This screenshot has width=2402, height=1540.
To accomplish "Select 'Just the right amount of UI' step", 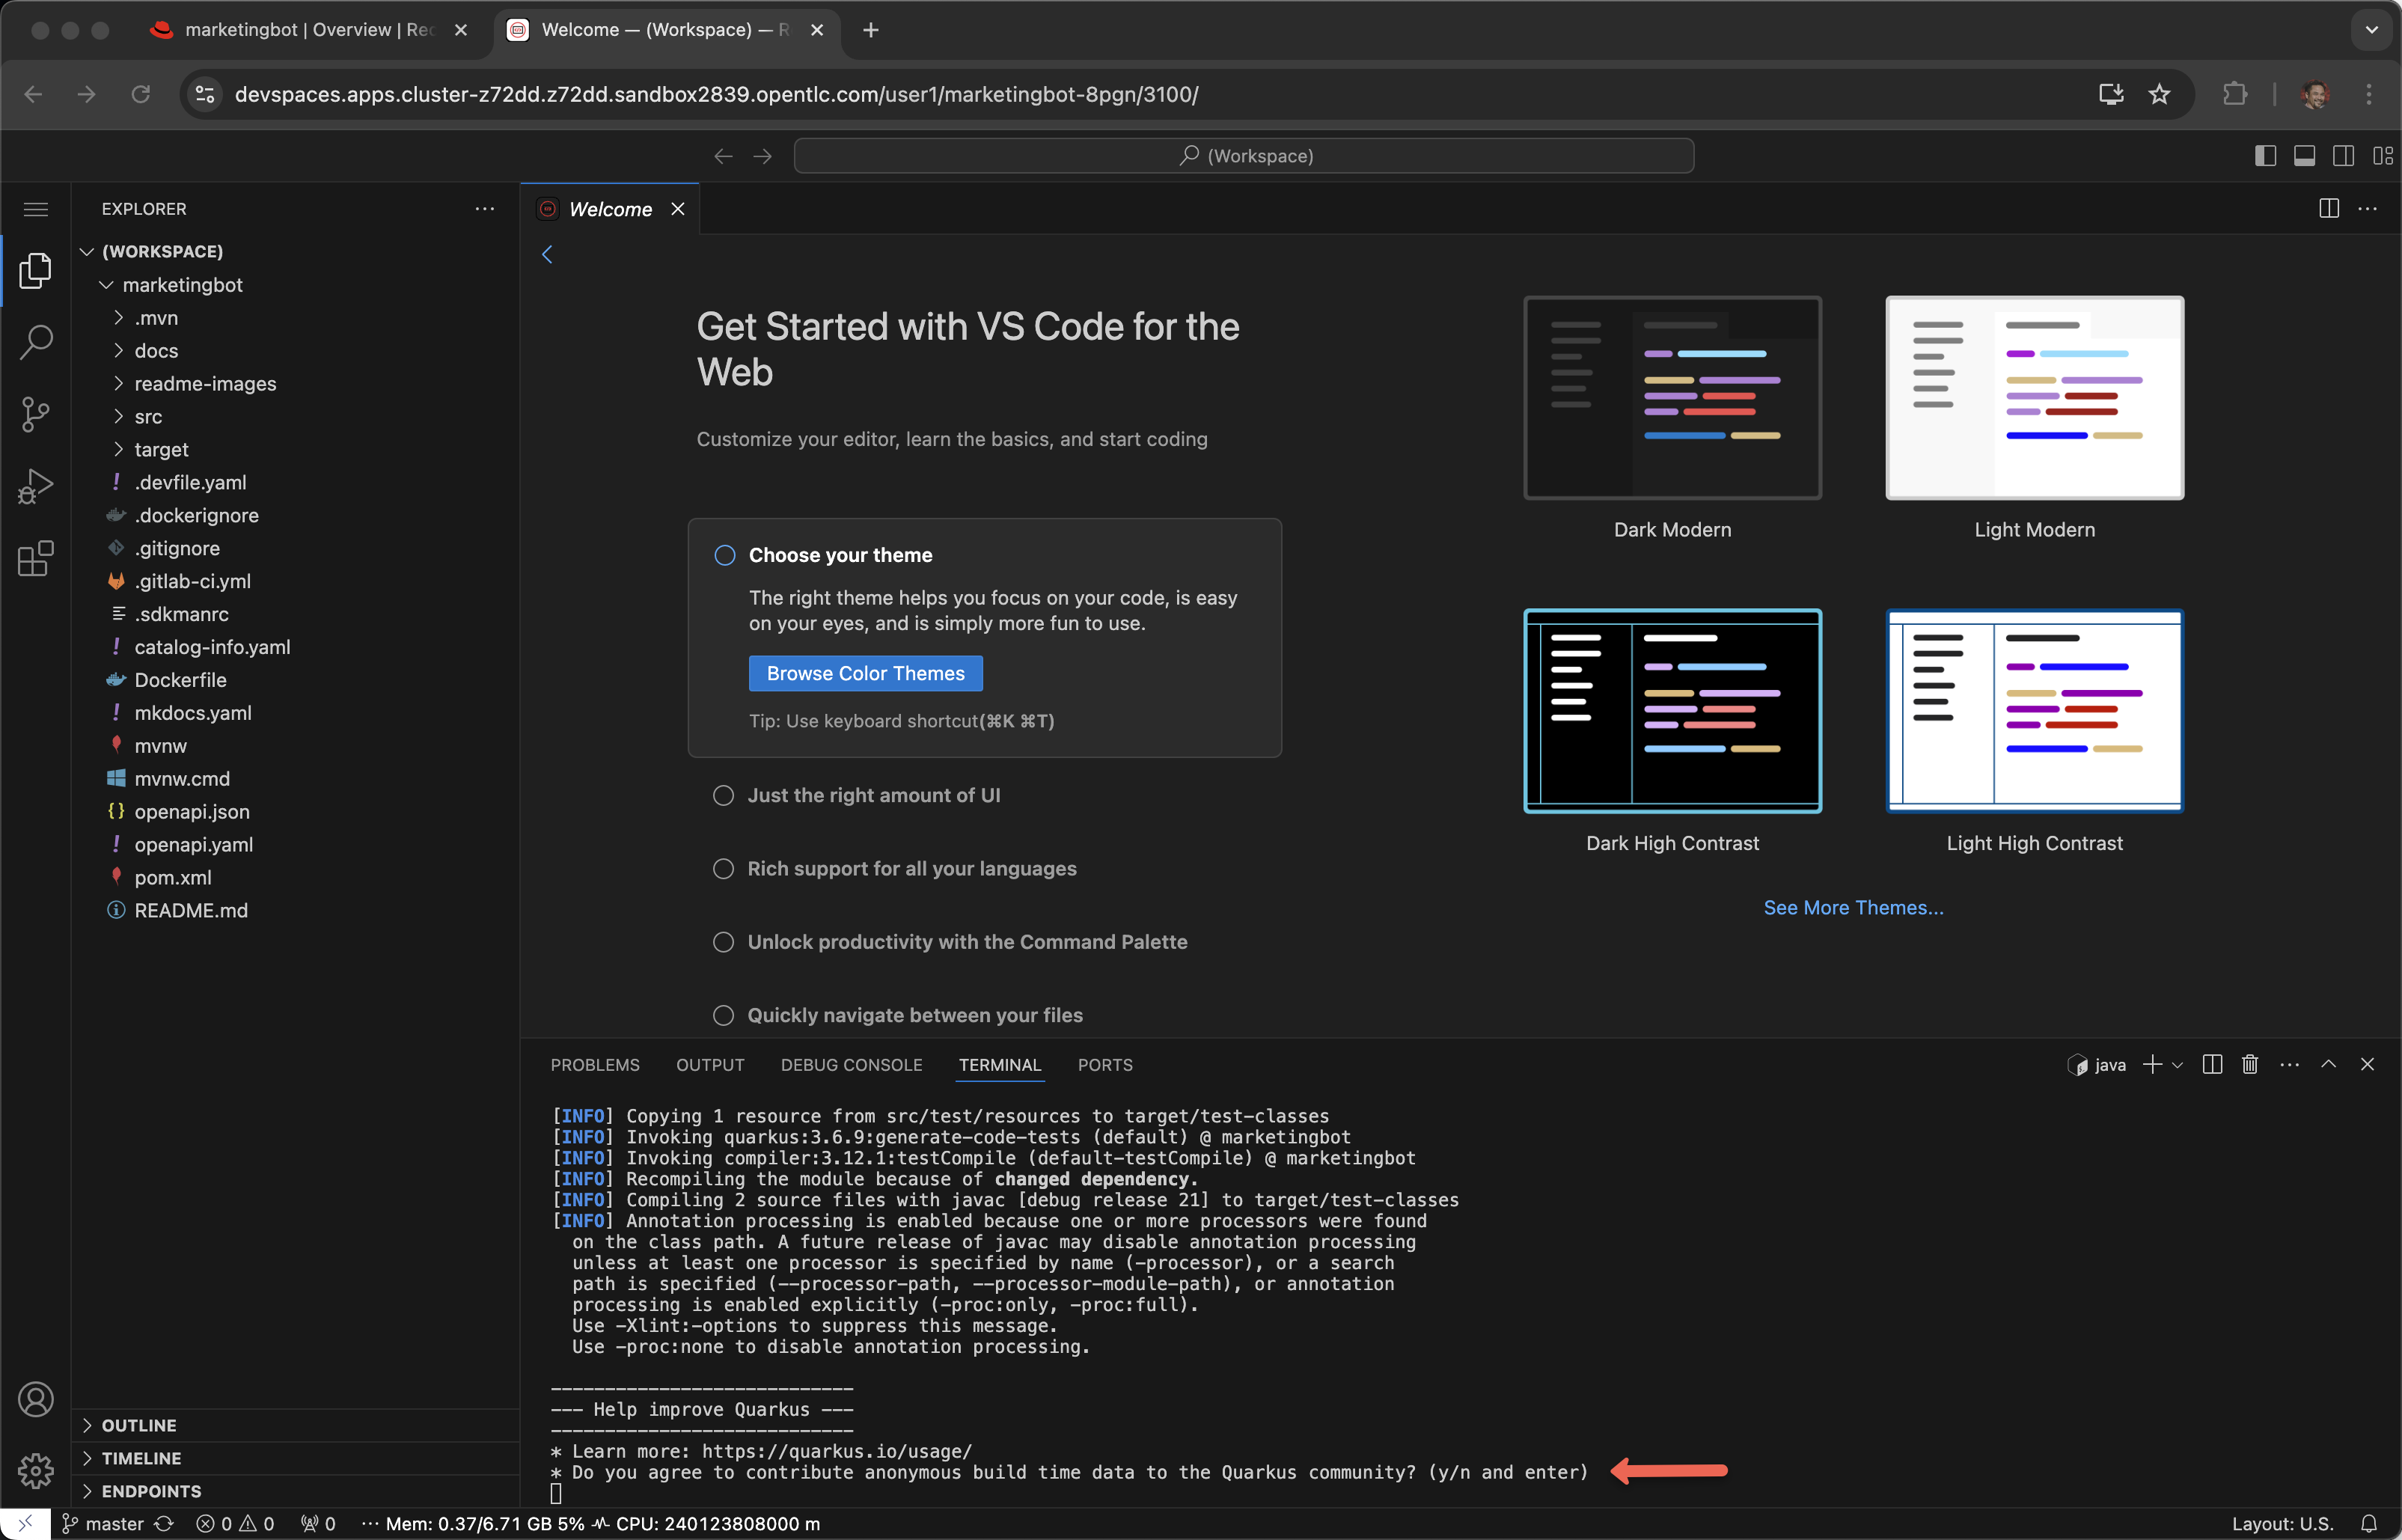I will point(873,795).
